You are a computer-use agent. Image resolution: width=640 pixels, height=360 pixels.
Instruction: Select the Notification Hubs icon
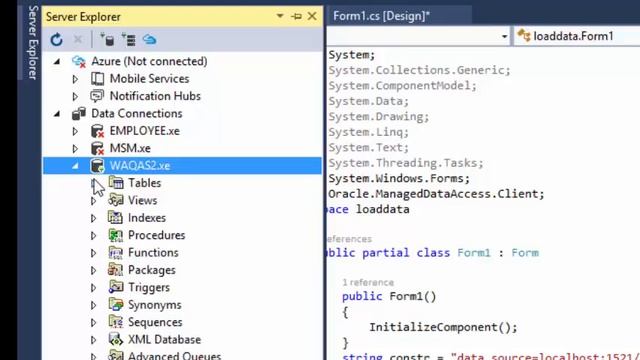97,96
